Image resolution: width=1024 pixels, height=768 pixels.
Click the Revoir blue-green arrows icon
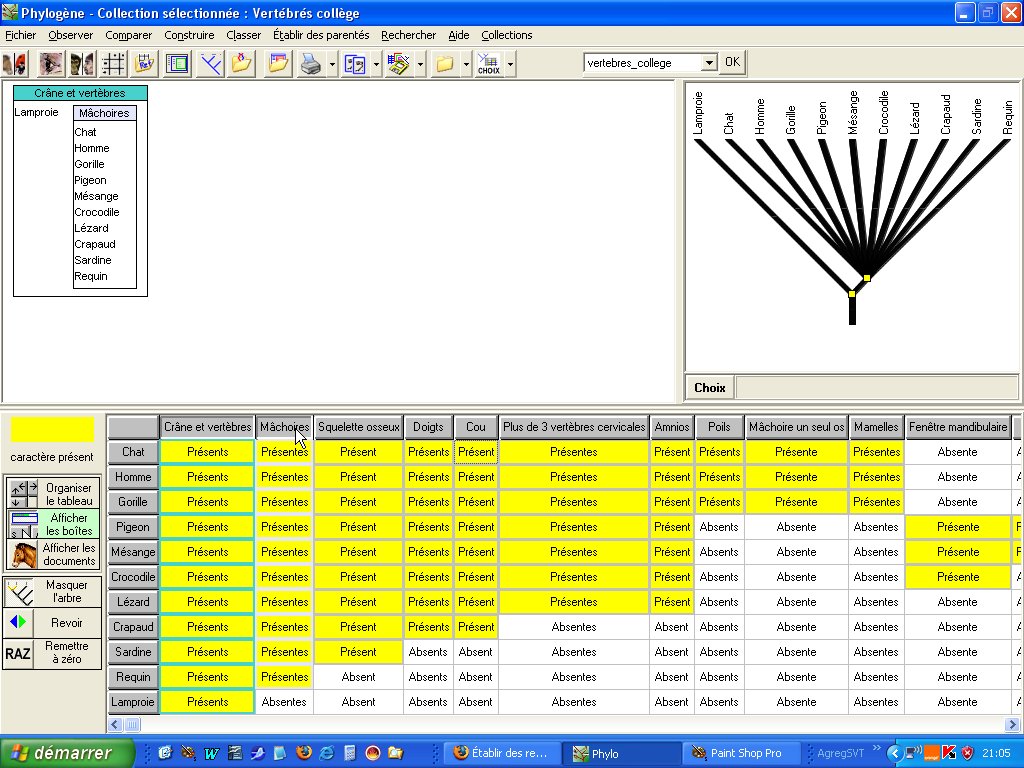coord(18,622)
